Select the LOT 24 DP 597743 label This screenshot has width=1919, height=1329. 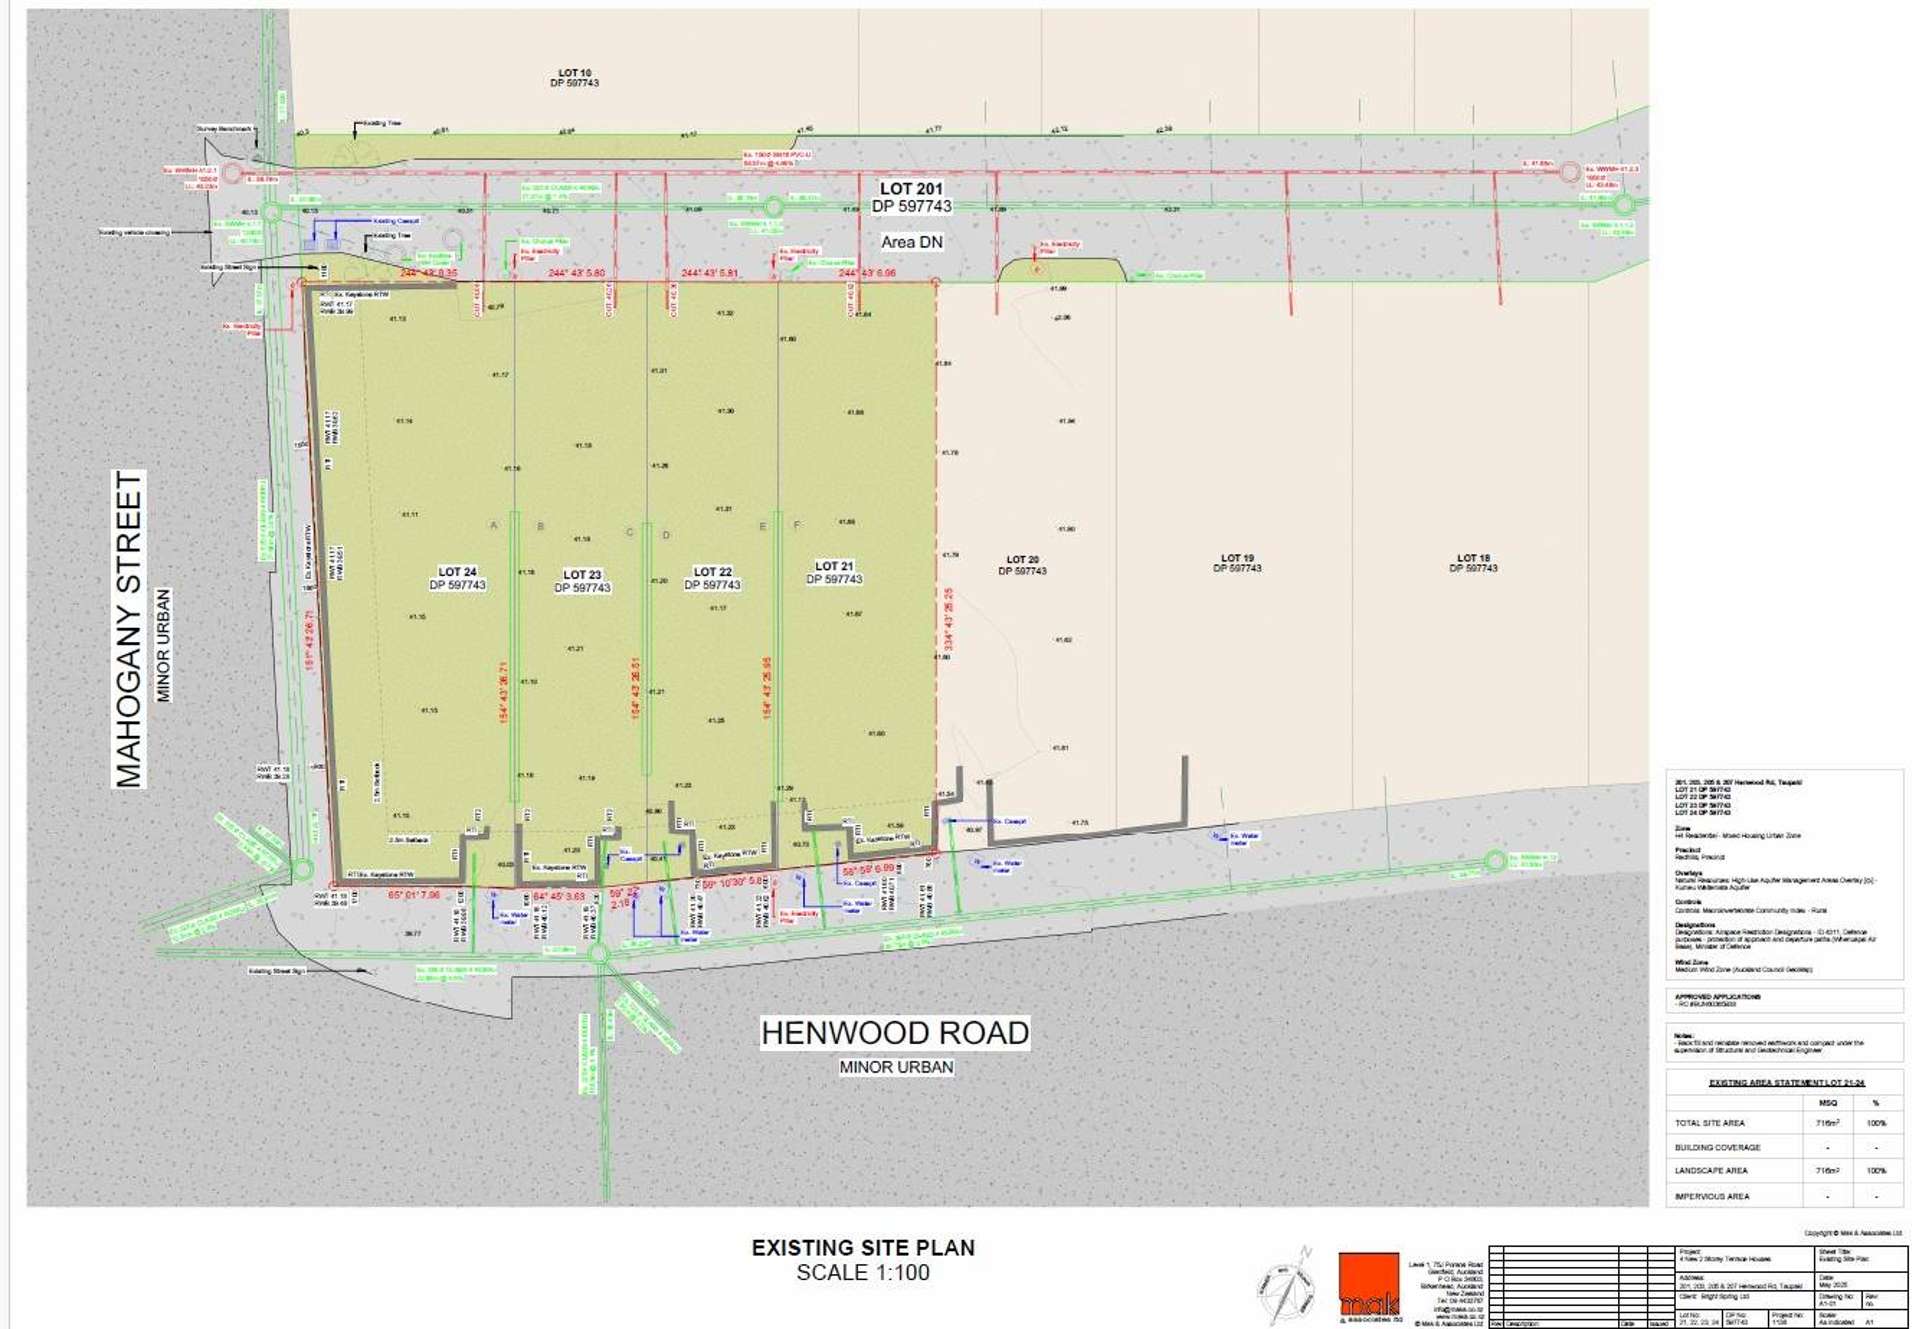tap(457, 579)
